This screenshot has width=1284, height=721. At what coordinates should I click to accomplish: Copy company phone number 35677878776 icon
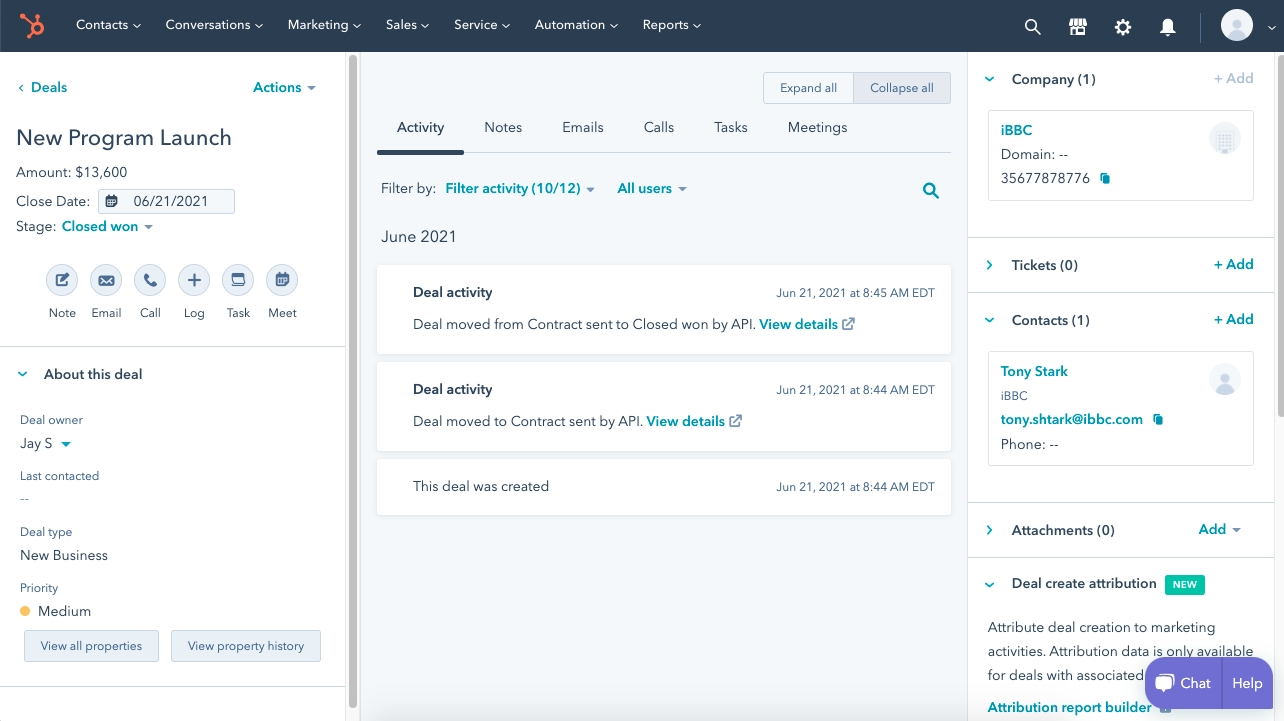pos(1105,178)
